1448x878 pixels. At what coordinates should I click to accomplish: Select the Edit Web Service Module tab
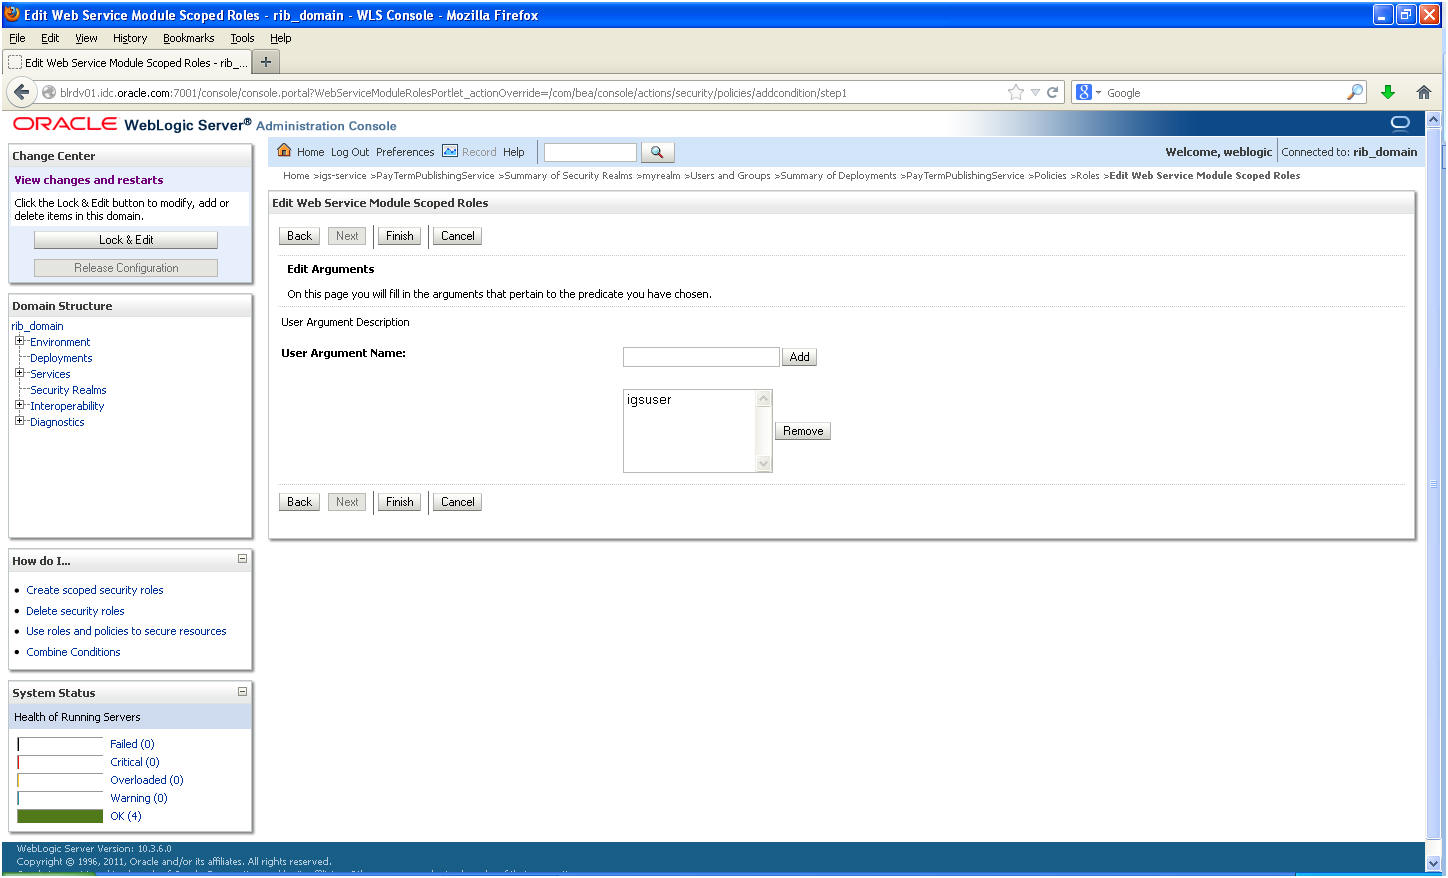(127, 62)
